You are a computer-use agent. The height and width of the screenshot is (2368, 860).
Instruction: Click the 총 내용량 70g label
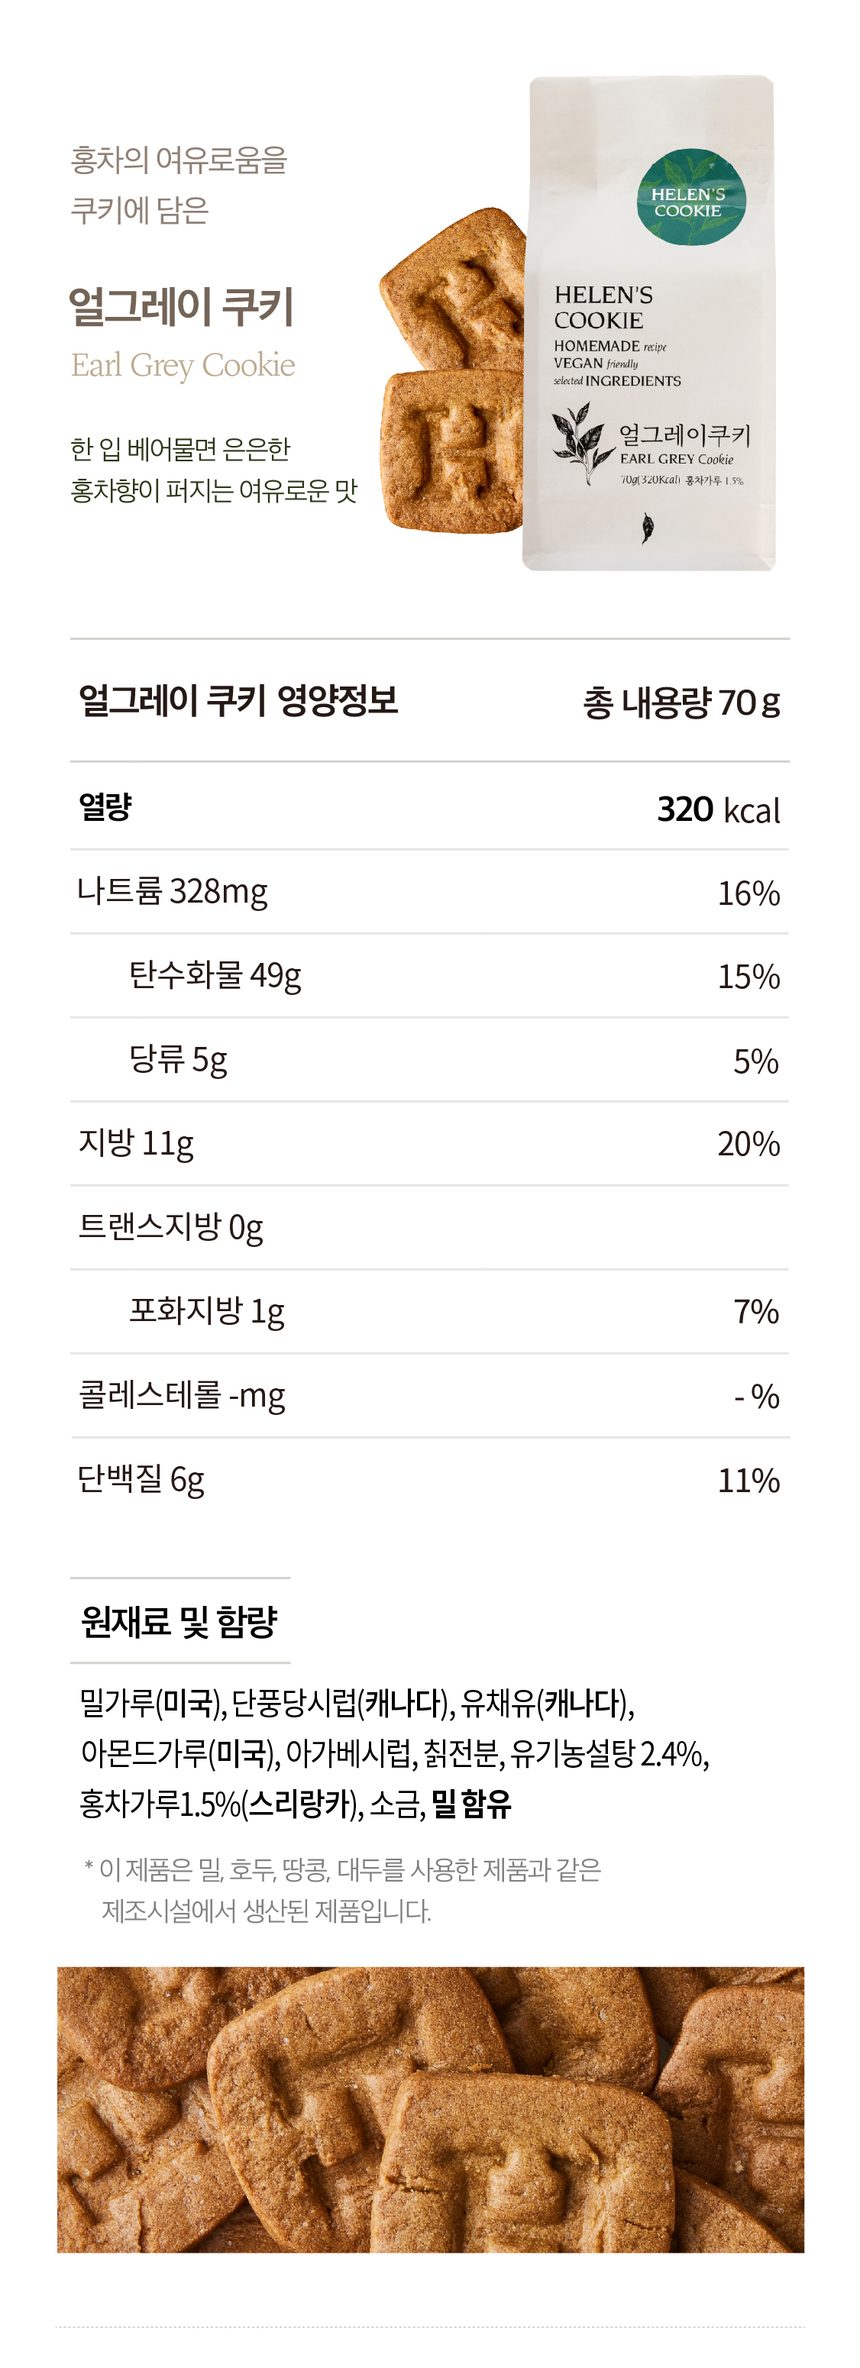tap(680, 702)
